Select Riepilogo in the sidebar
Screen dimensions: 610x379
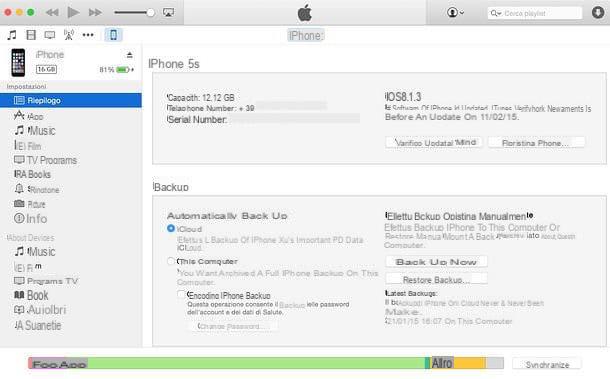pos(71,100)
